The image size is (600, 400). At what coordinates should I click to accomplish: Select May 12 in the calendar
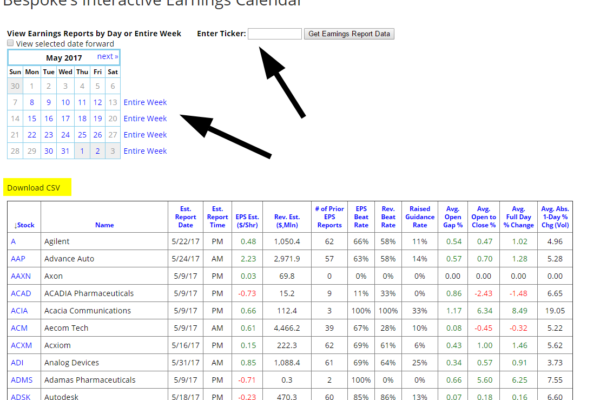(98, 102)
